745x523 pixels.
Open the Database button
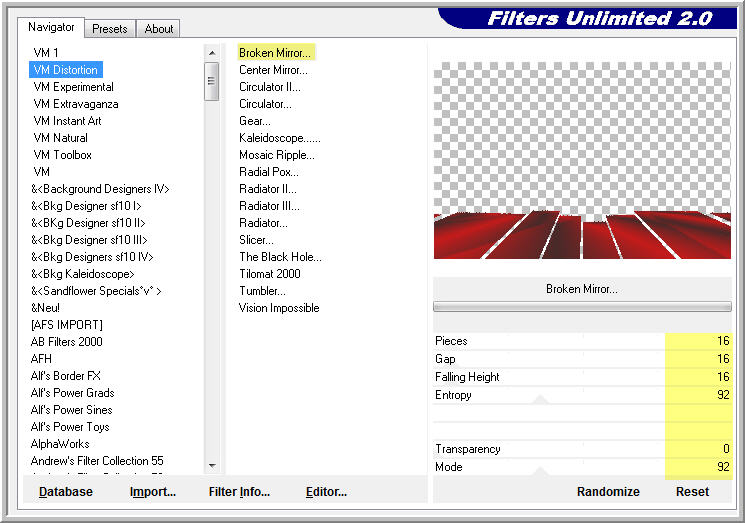click(x=66, y=492)
